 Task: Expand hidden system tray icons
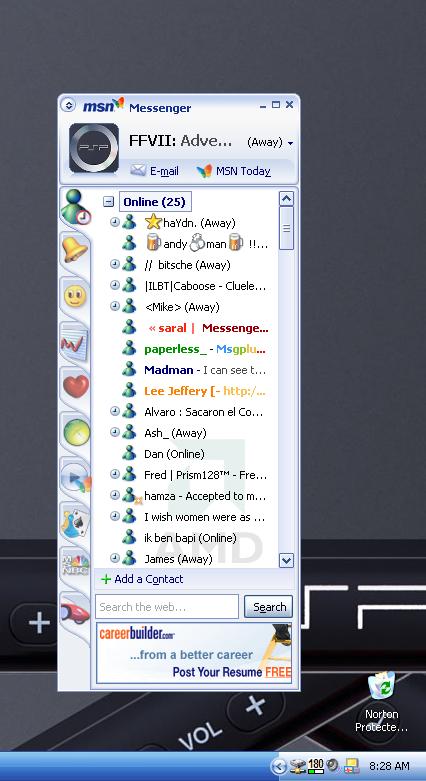click(280, 766)
